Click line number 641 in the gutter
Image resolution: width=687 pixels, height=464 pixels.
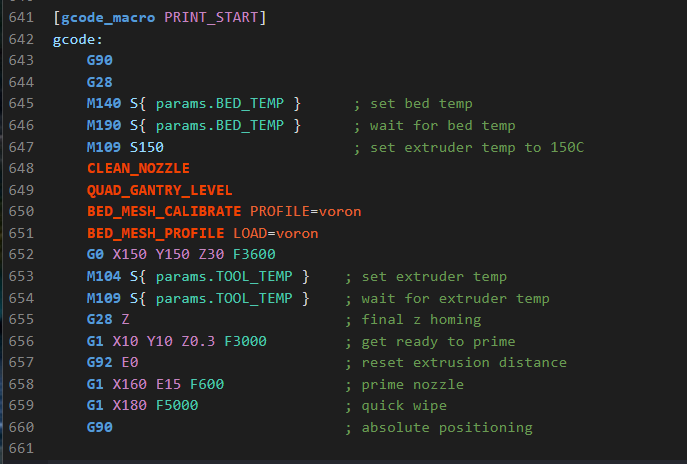coord(21,18)
